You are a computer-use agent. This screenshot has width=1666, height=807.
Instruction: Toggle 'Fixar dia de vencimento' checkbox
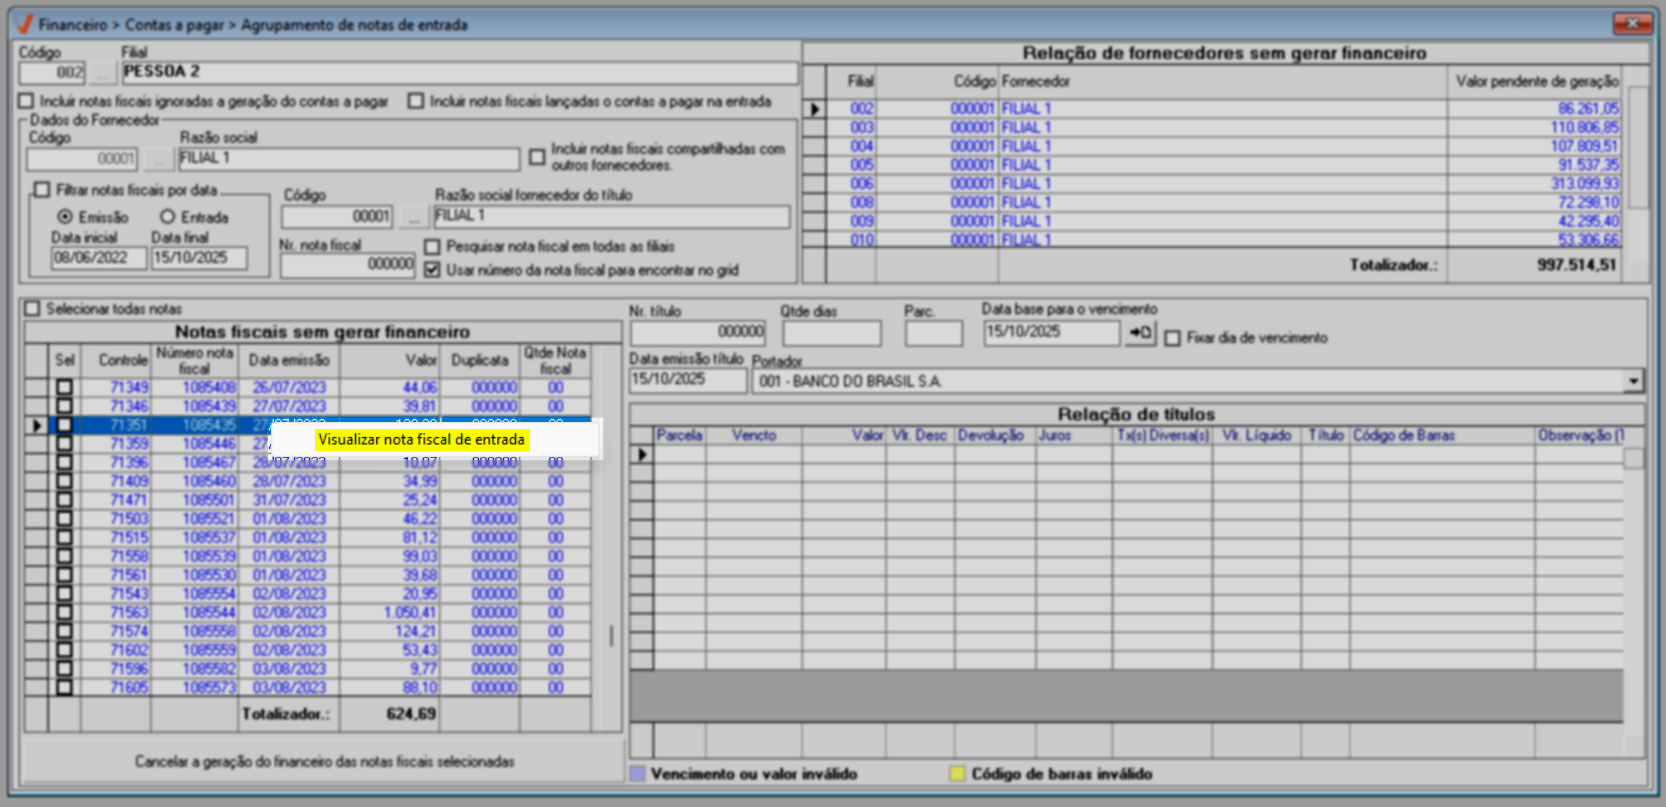(1173, 338)
